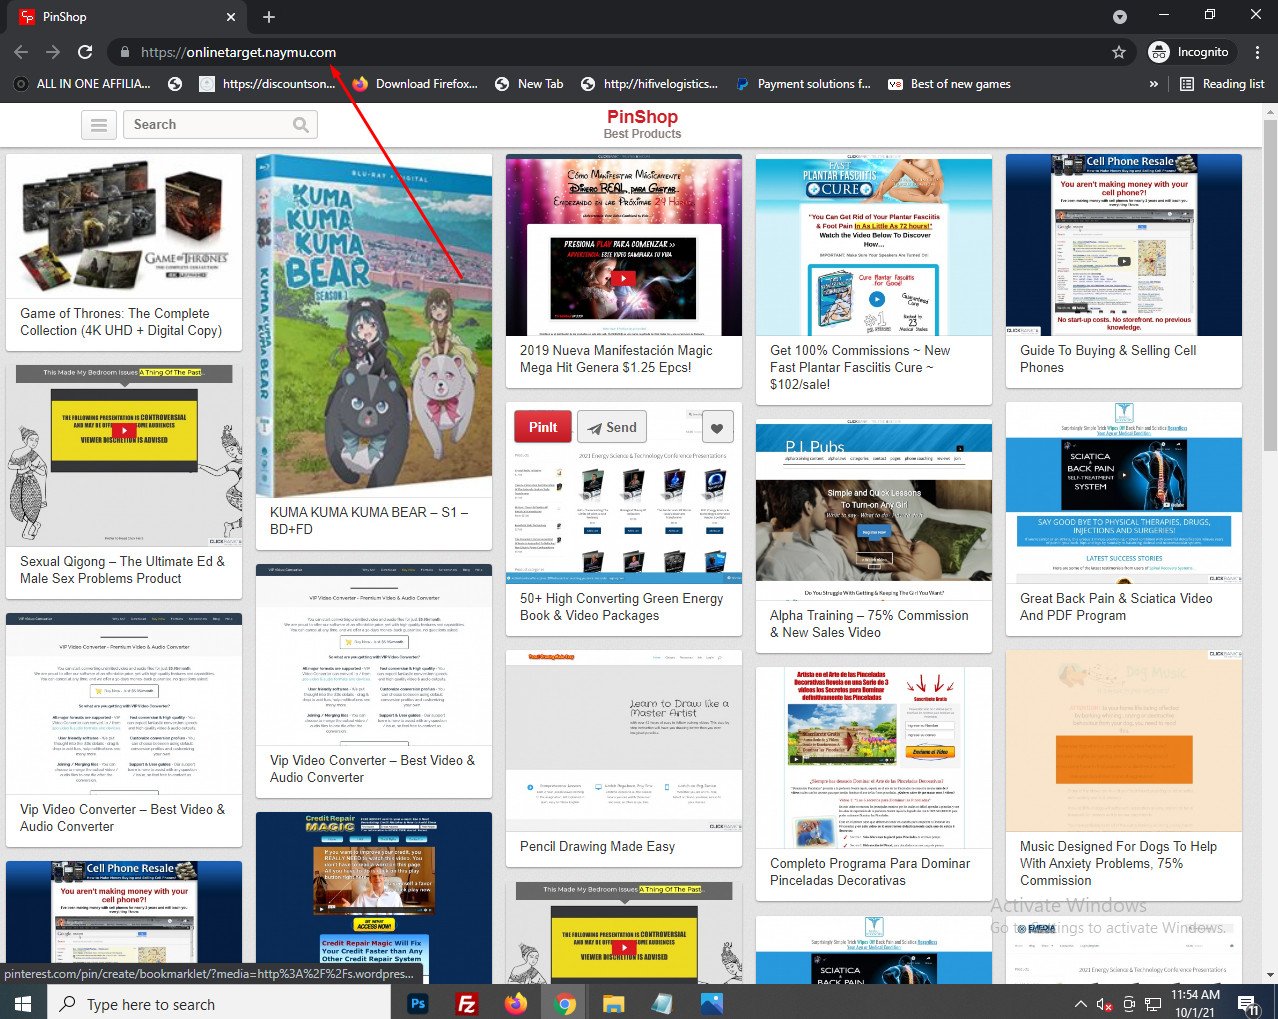Bookmark this page with star icon
This screenshot has width=1278, height=1019.
[x=1119, y=52]
